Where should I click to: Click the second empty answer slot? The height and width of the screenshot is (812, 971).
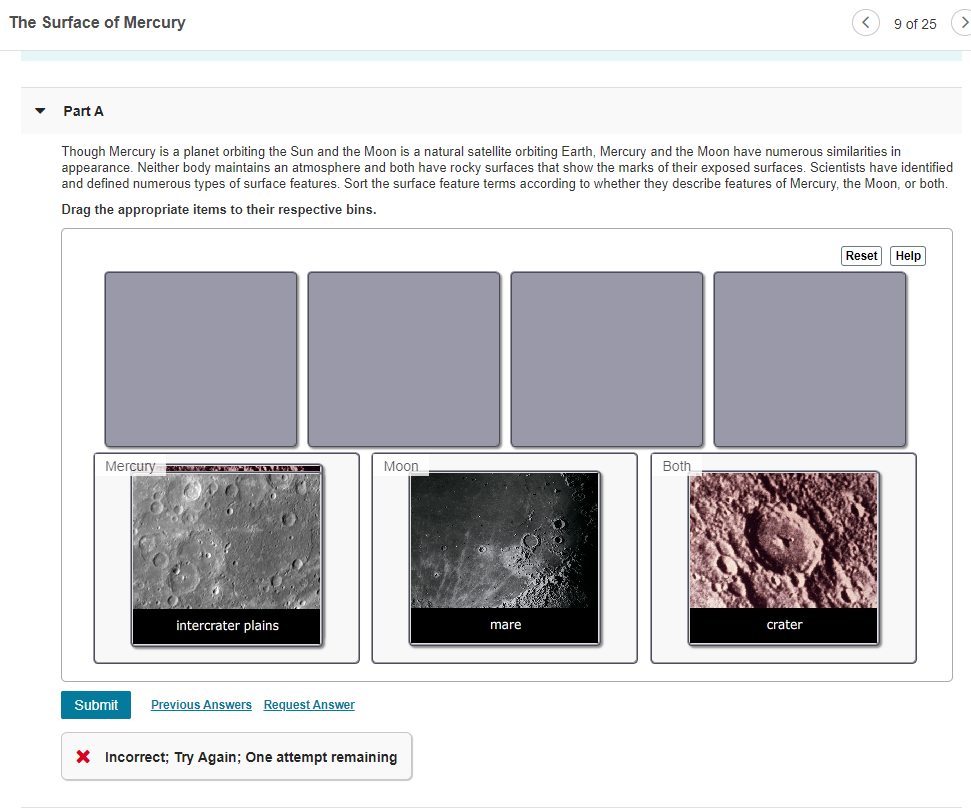coord(403,357)
